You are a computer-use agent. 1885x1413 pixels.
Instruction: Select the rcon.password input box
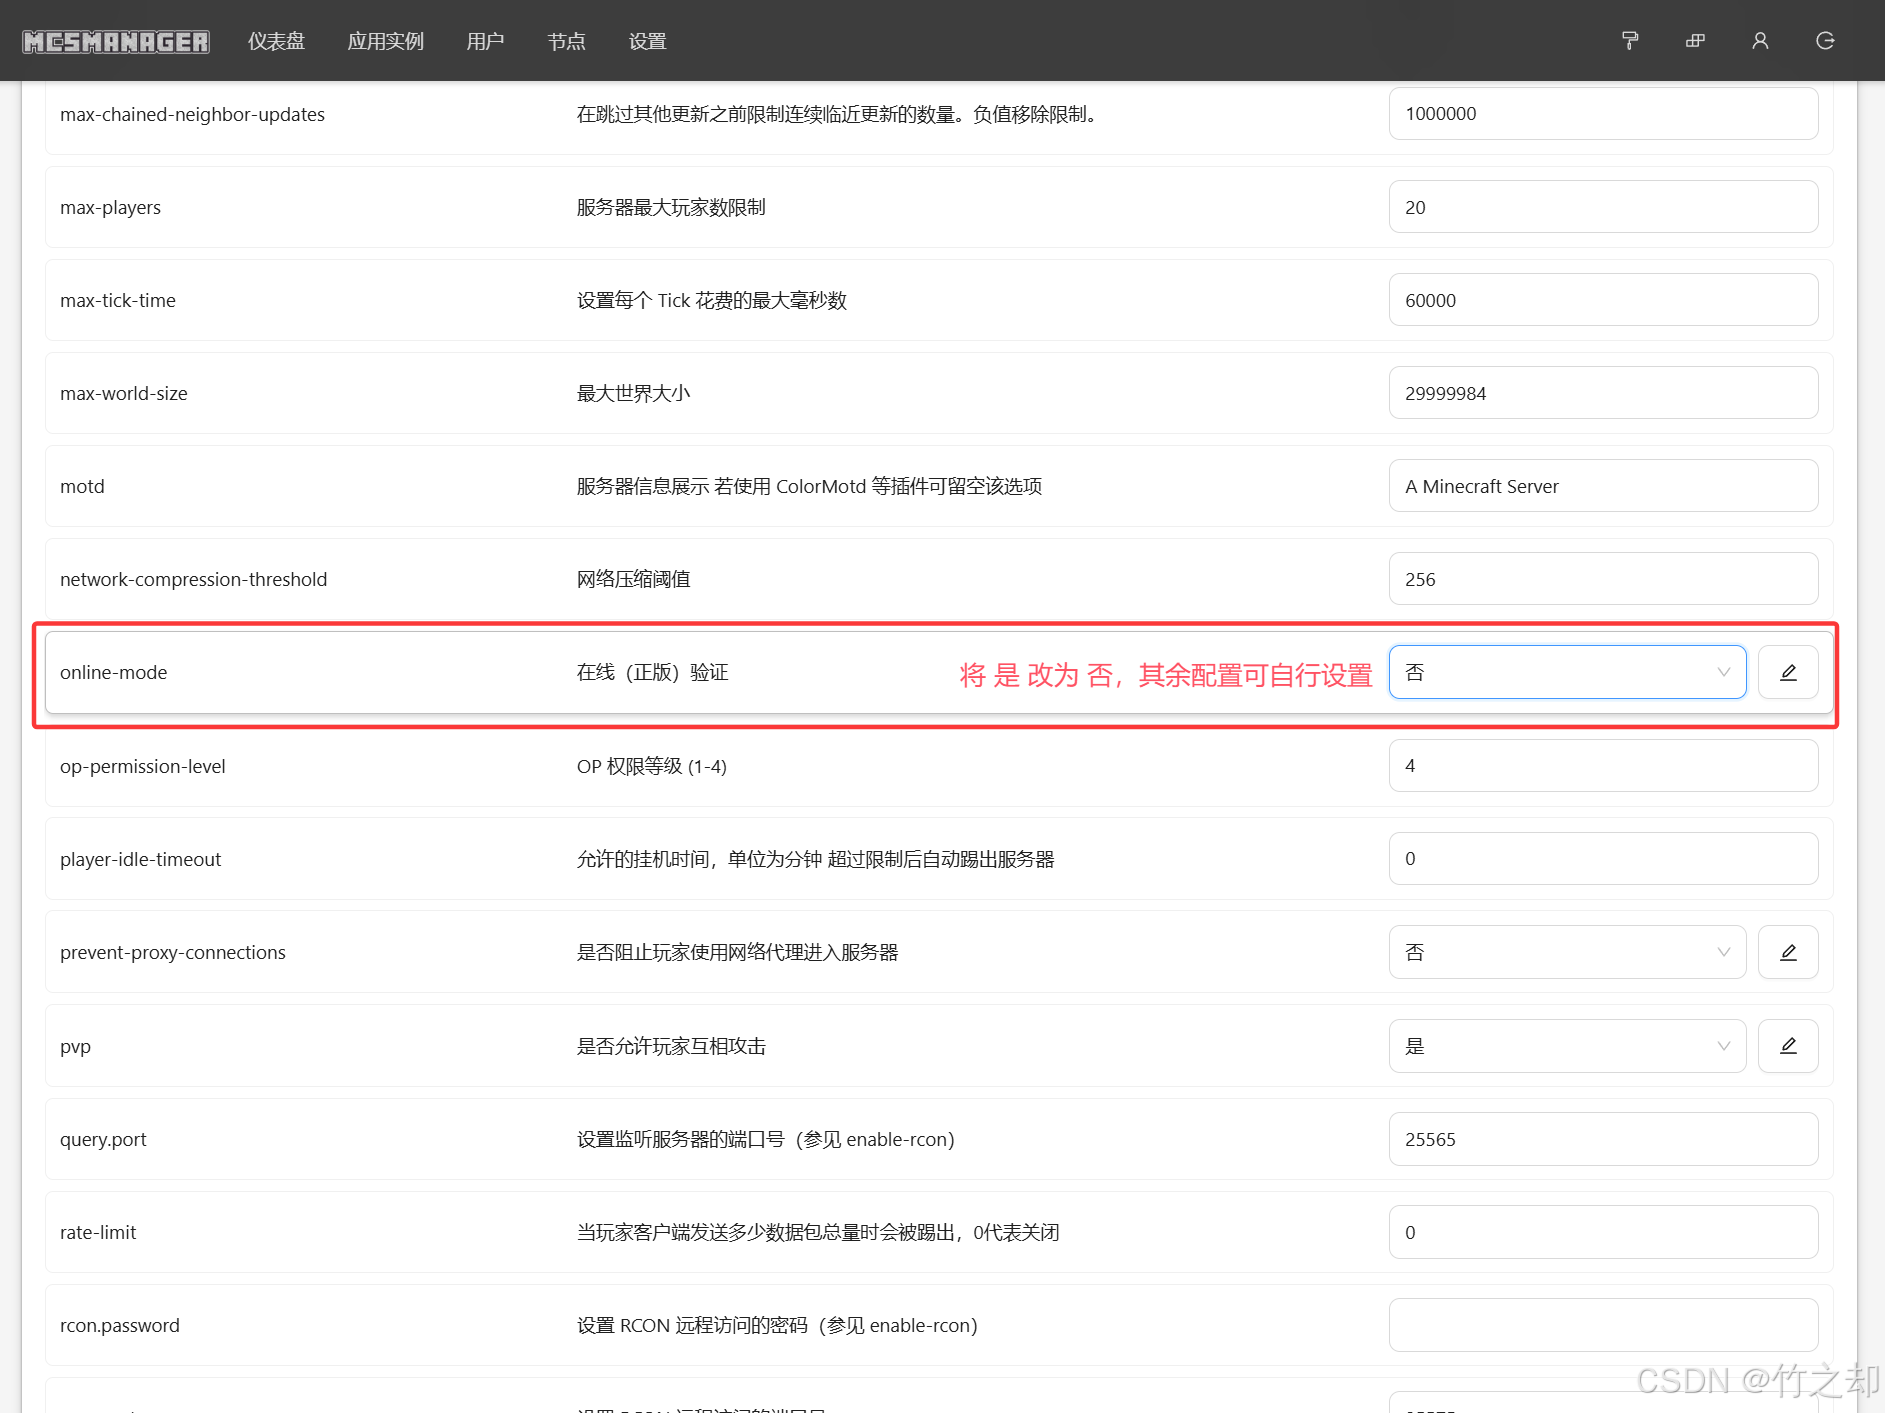pyautogui.click(x=1603, y=1325)
